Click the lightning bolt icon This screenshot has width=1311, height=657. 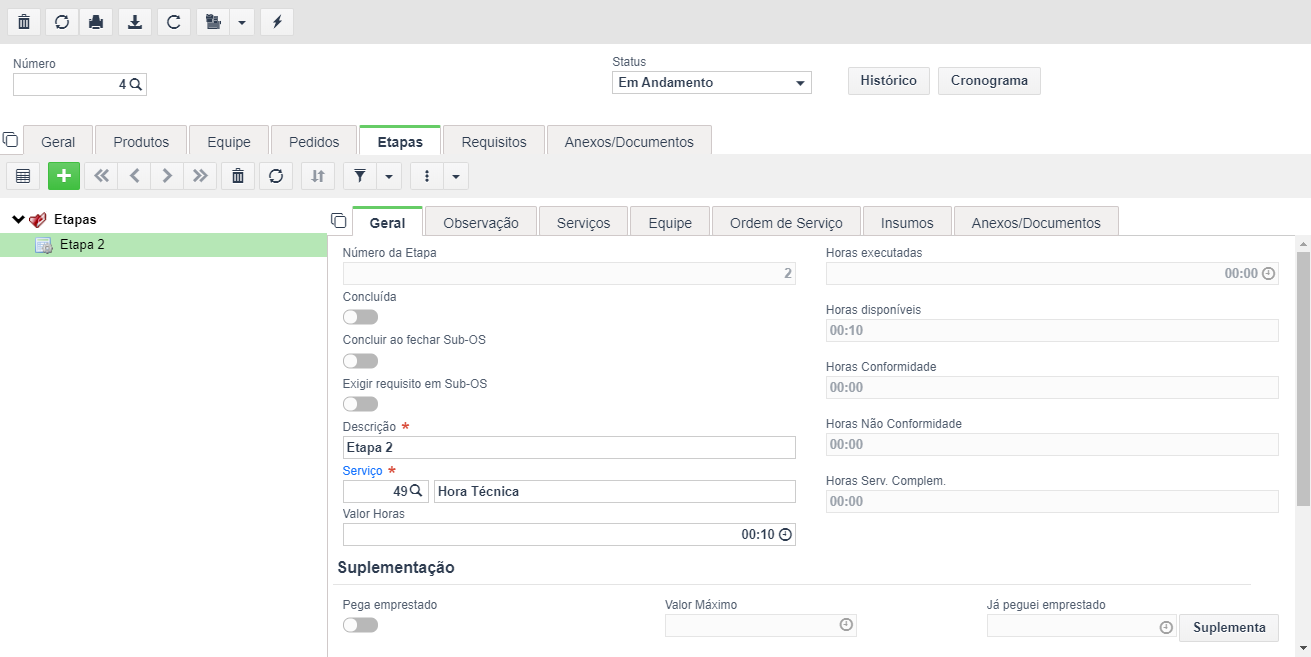tap(277, 22)
